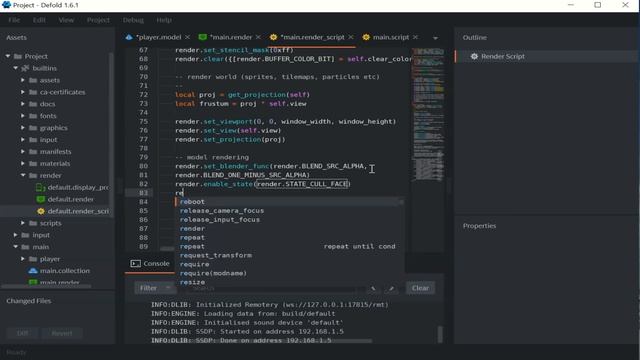
Task: Click the Defold app logo in title bar
Action: pos(6,5)
